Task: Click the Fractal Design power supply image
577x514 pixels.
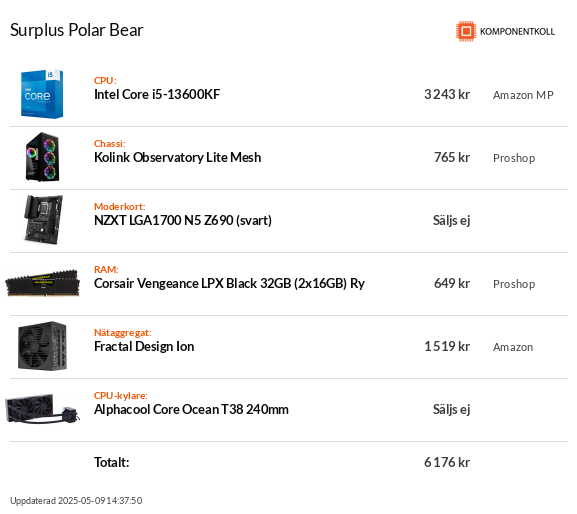Action: pyautogui.click(x=42, y=346)
